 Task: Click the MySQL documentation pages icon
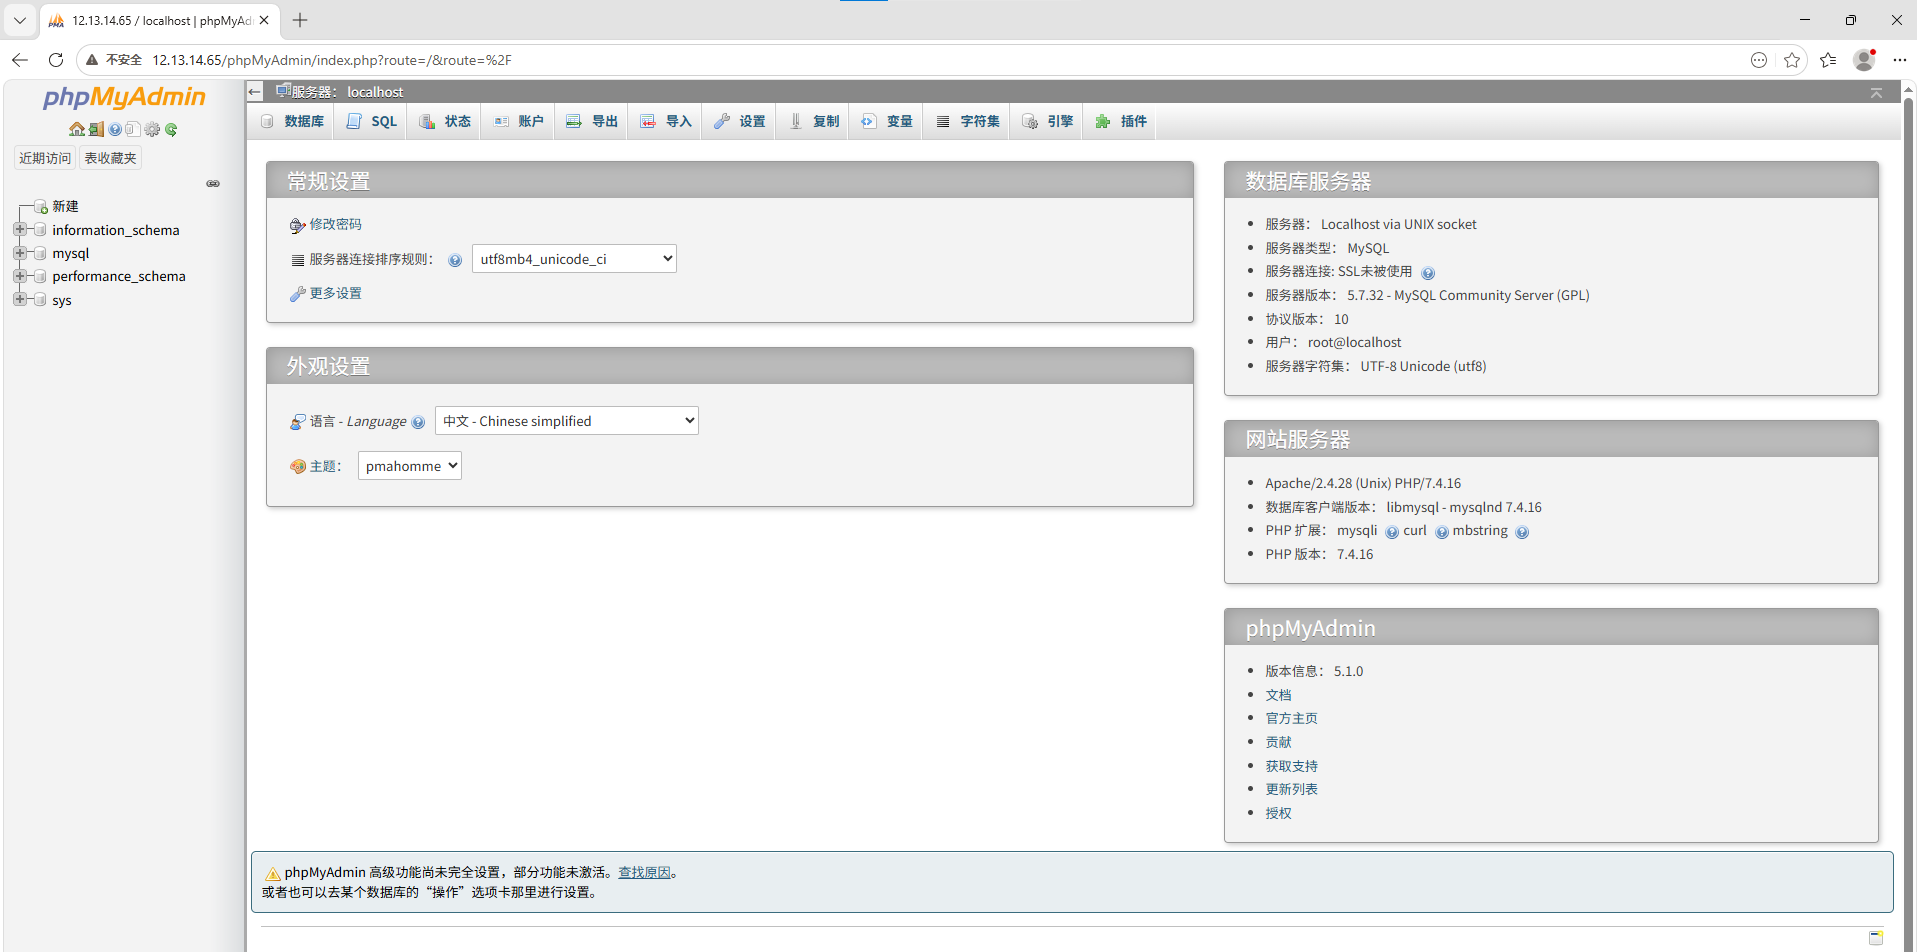(x=133, y=129)
